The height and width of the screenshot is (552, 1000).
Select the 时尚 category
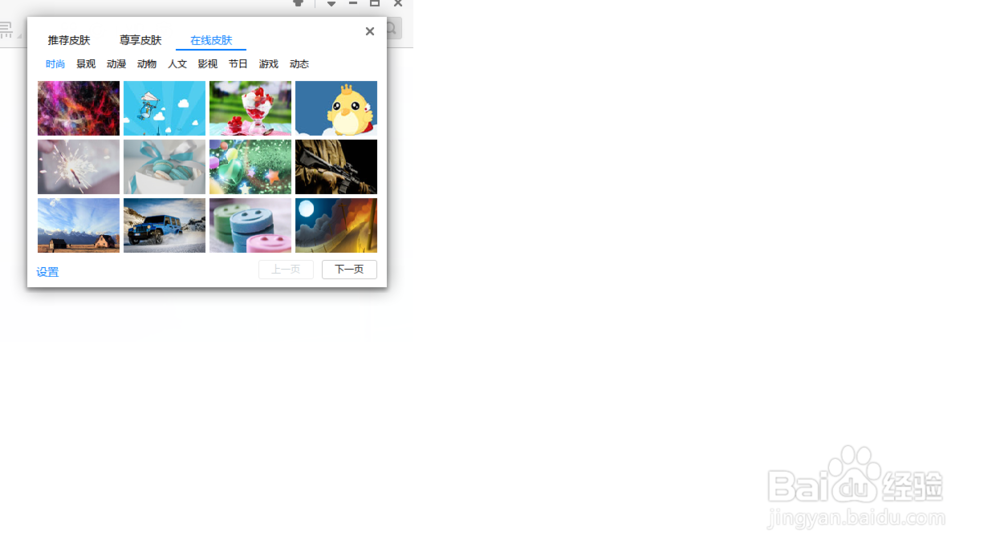click(x=55, y=64)
